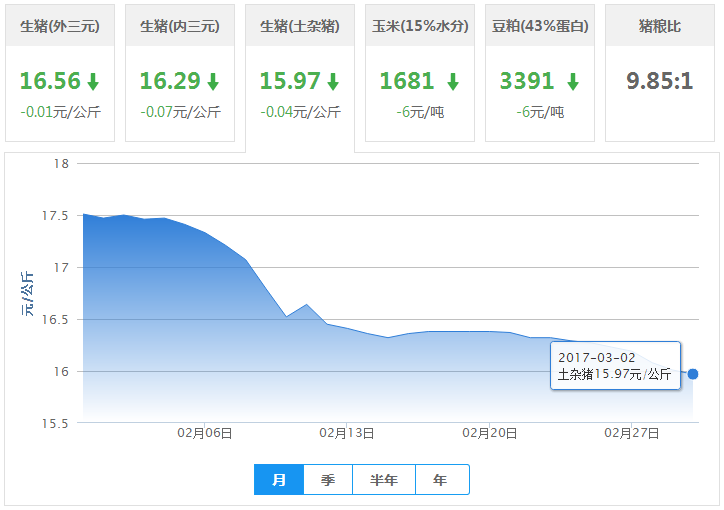
Task: Switch chart to 季 range
Action: point(328,480)
